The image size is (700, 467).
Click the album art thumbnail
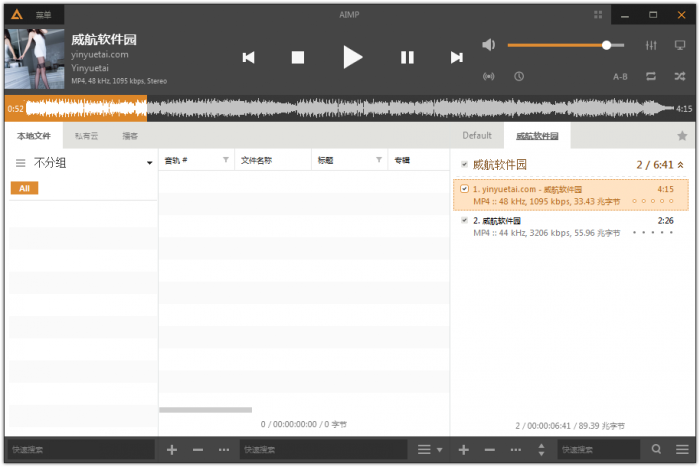(x=34, y=59)
